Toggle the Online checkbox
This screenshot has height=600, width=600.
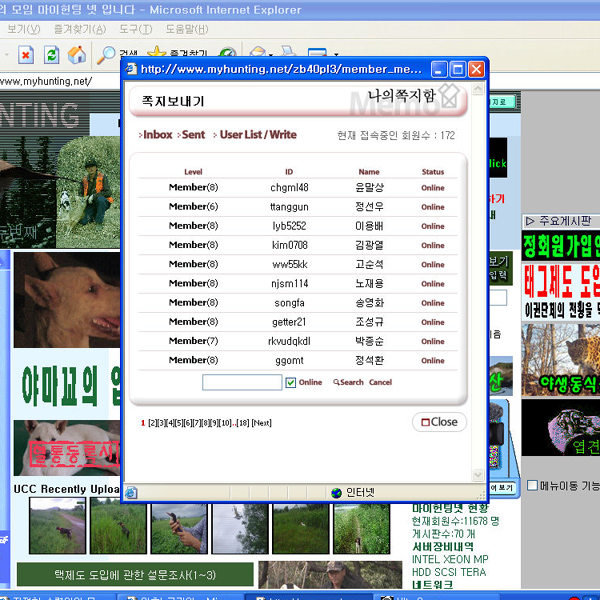(291, 382)
